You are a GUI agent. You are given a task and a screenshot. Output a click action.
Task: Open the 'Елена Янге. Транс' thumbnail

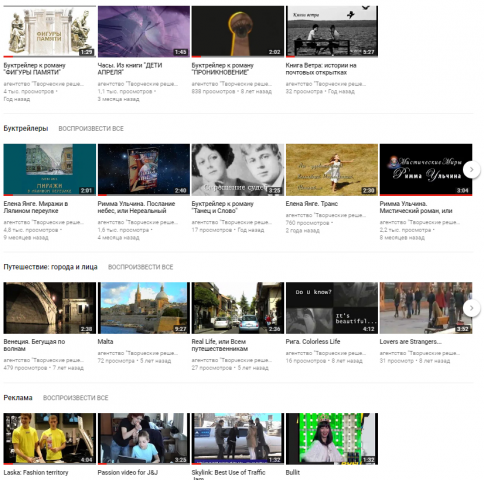coord(332,170)
